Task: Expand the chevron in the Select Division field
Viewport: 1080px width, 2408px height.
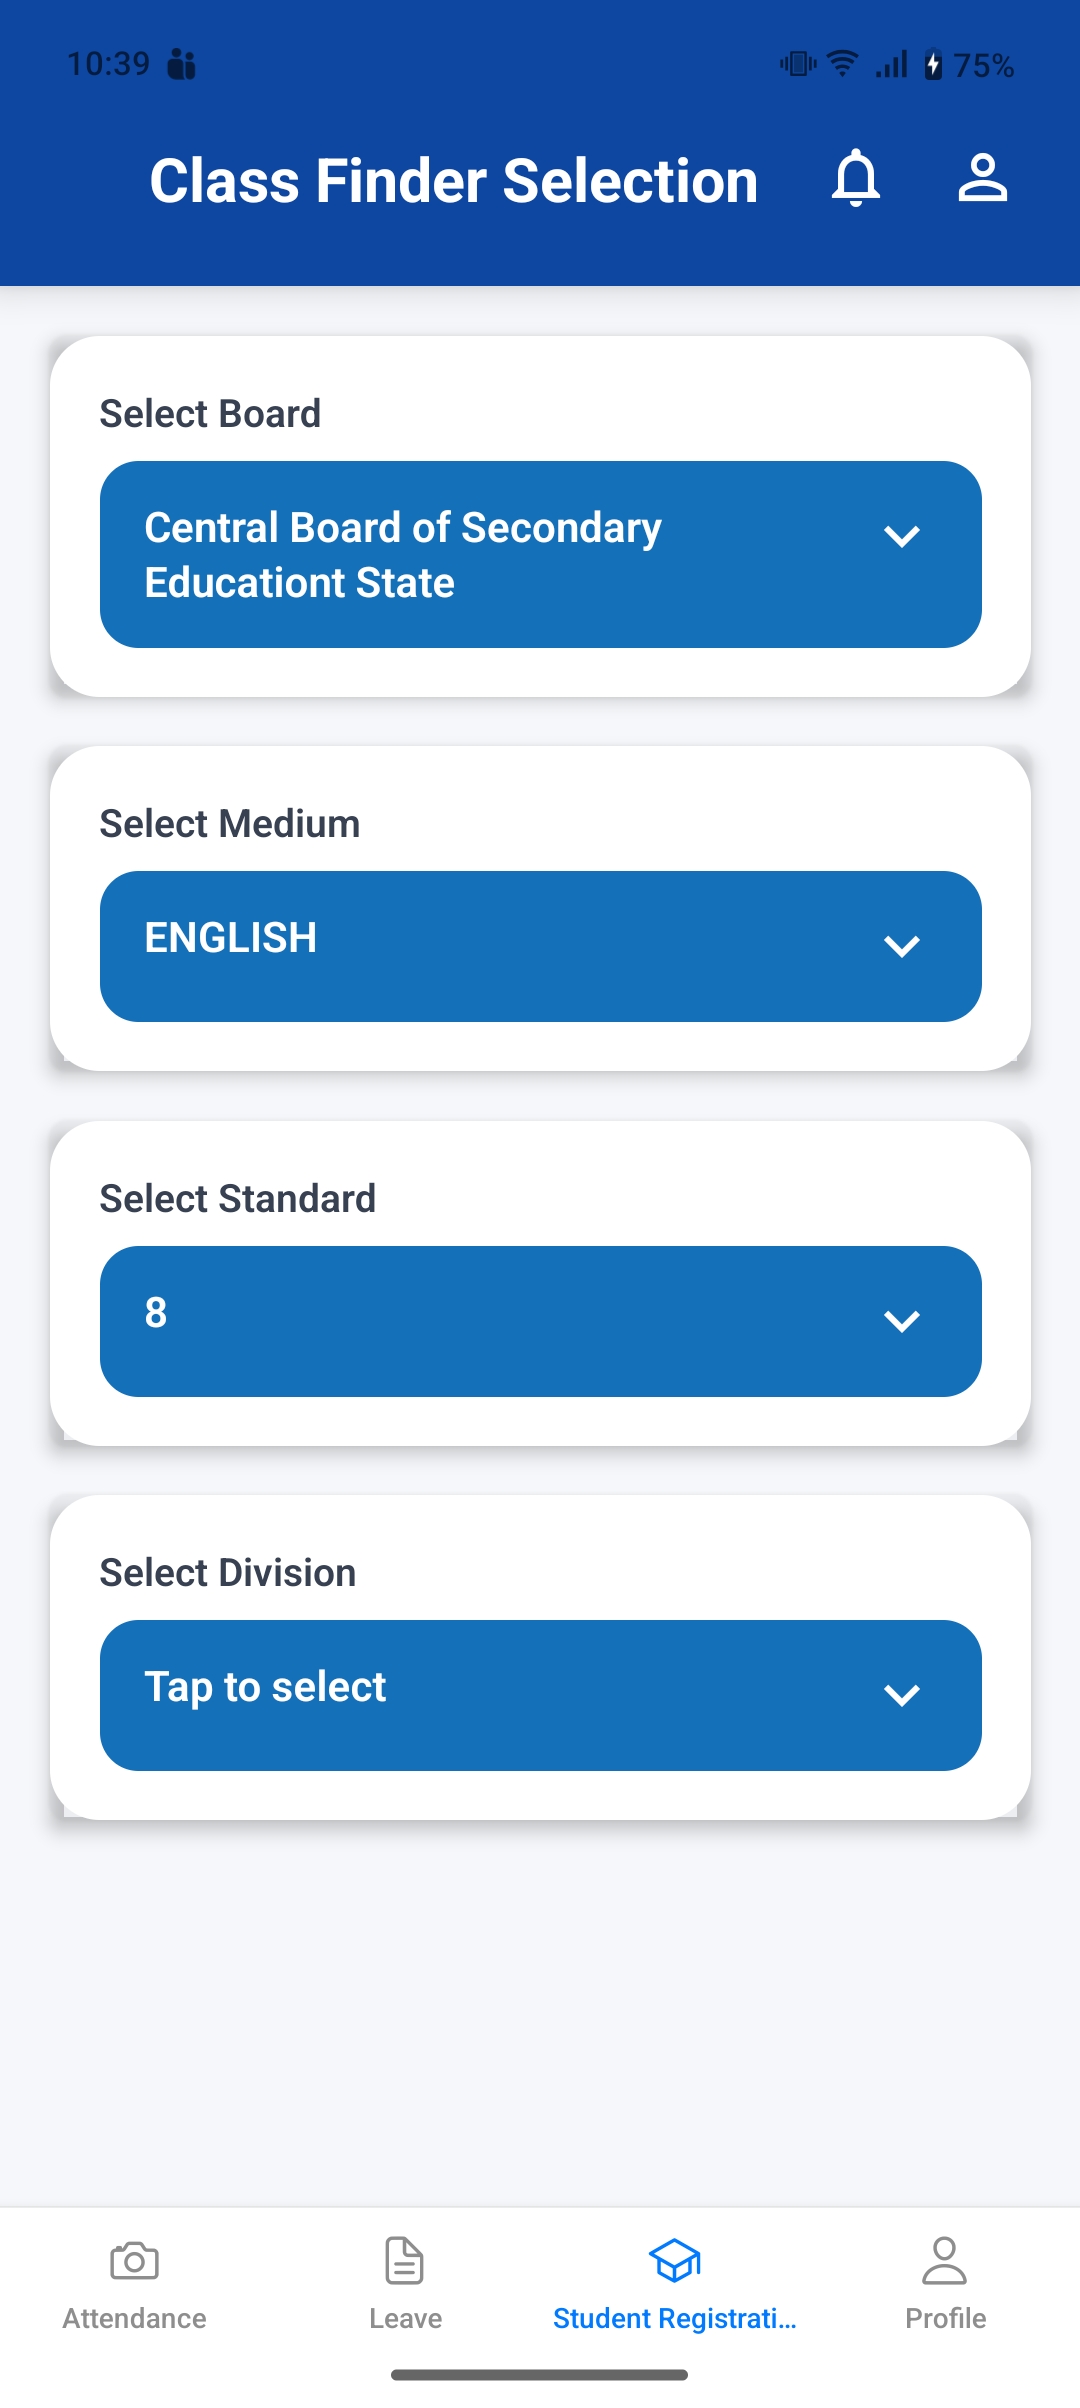Action: coord(902,1695)
